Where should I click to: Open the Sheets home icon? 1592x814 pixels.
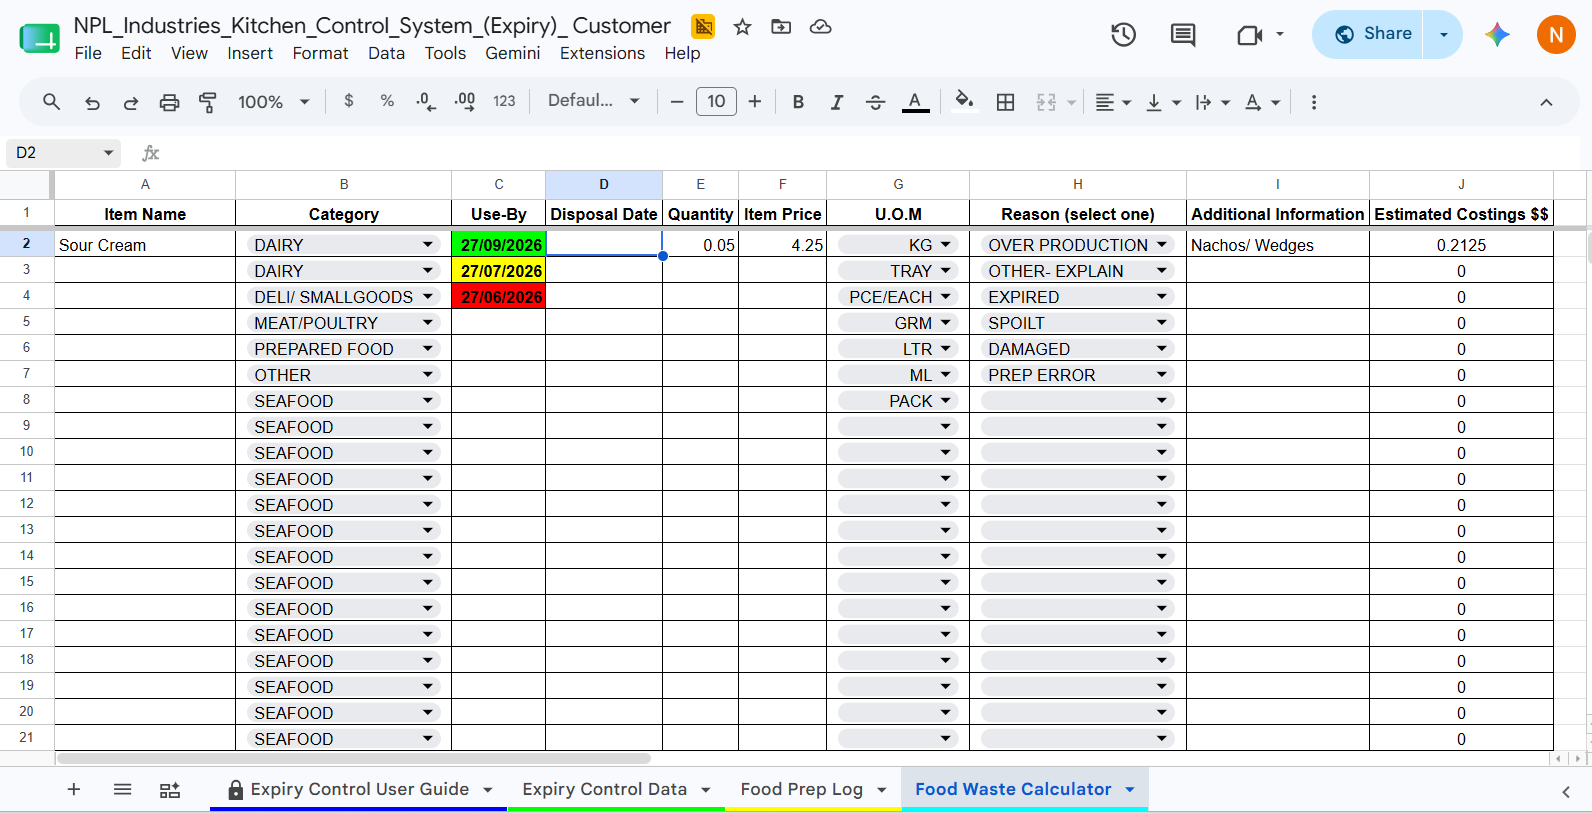coord(39,39)
